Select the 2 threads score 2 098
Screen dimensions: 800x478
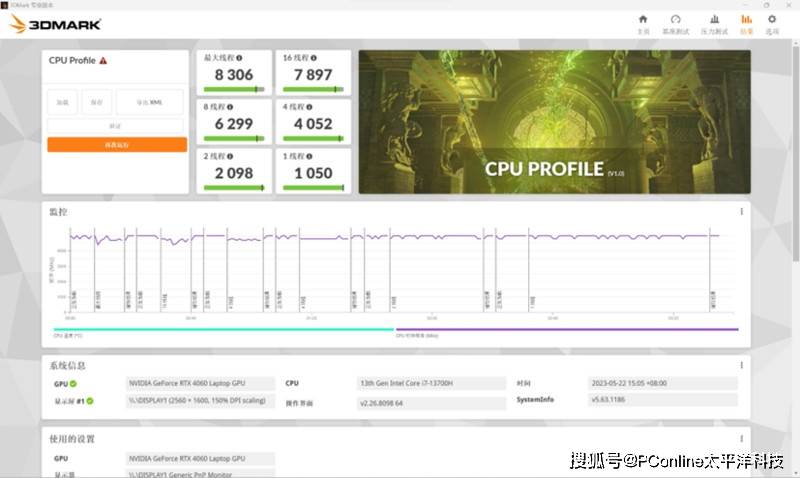234,173
